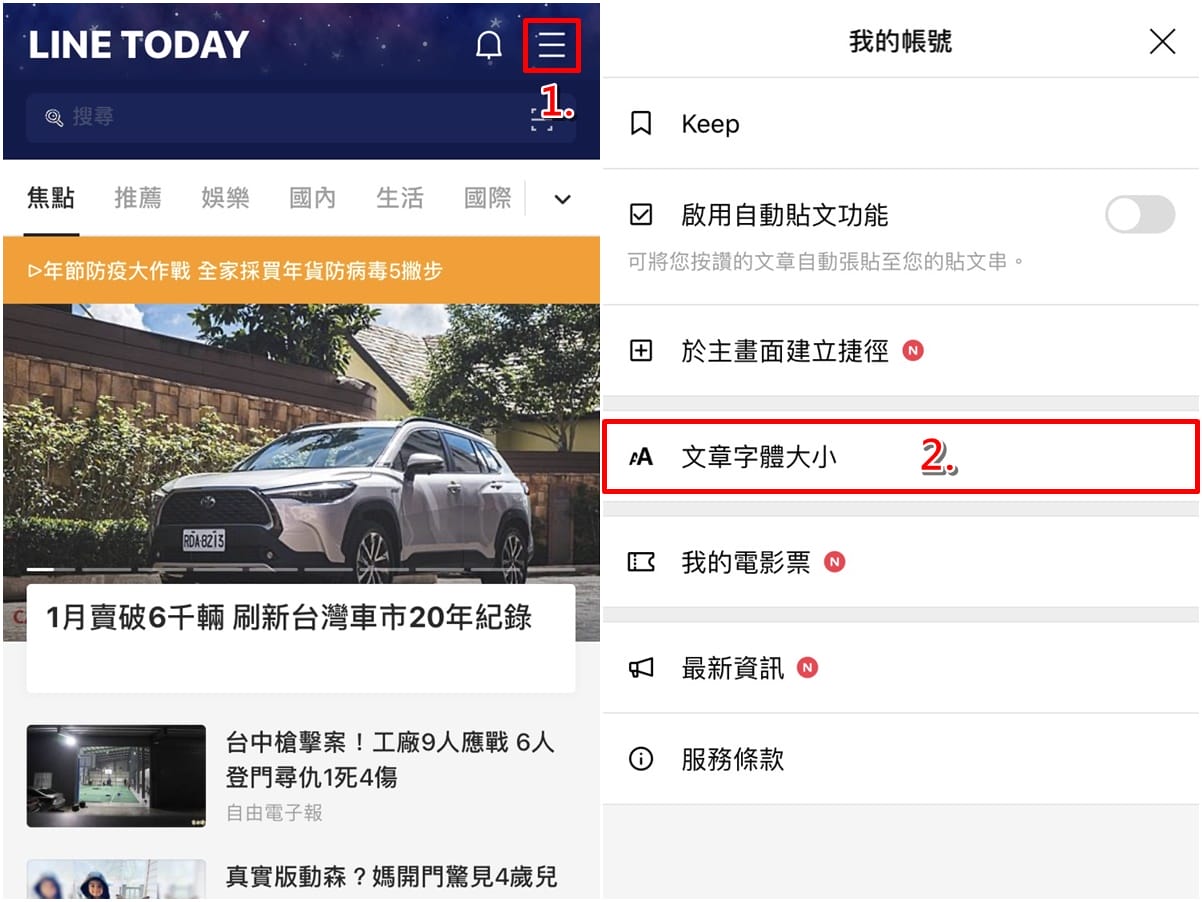Click the LINE TODAY logo
This screenshot has width=1202, height=902.
pos(138,45)
